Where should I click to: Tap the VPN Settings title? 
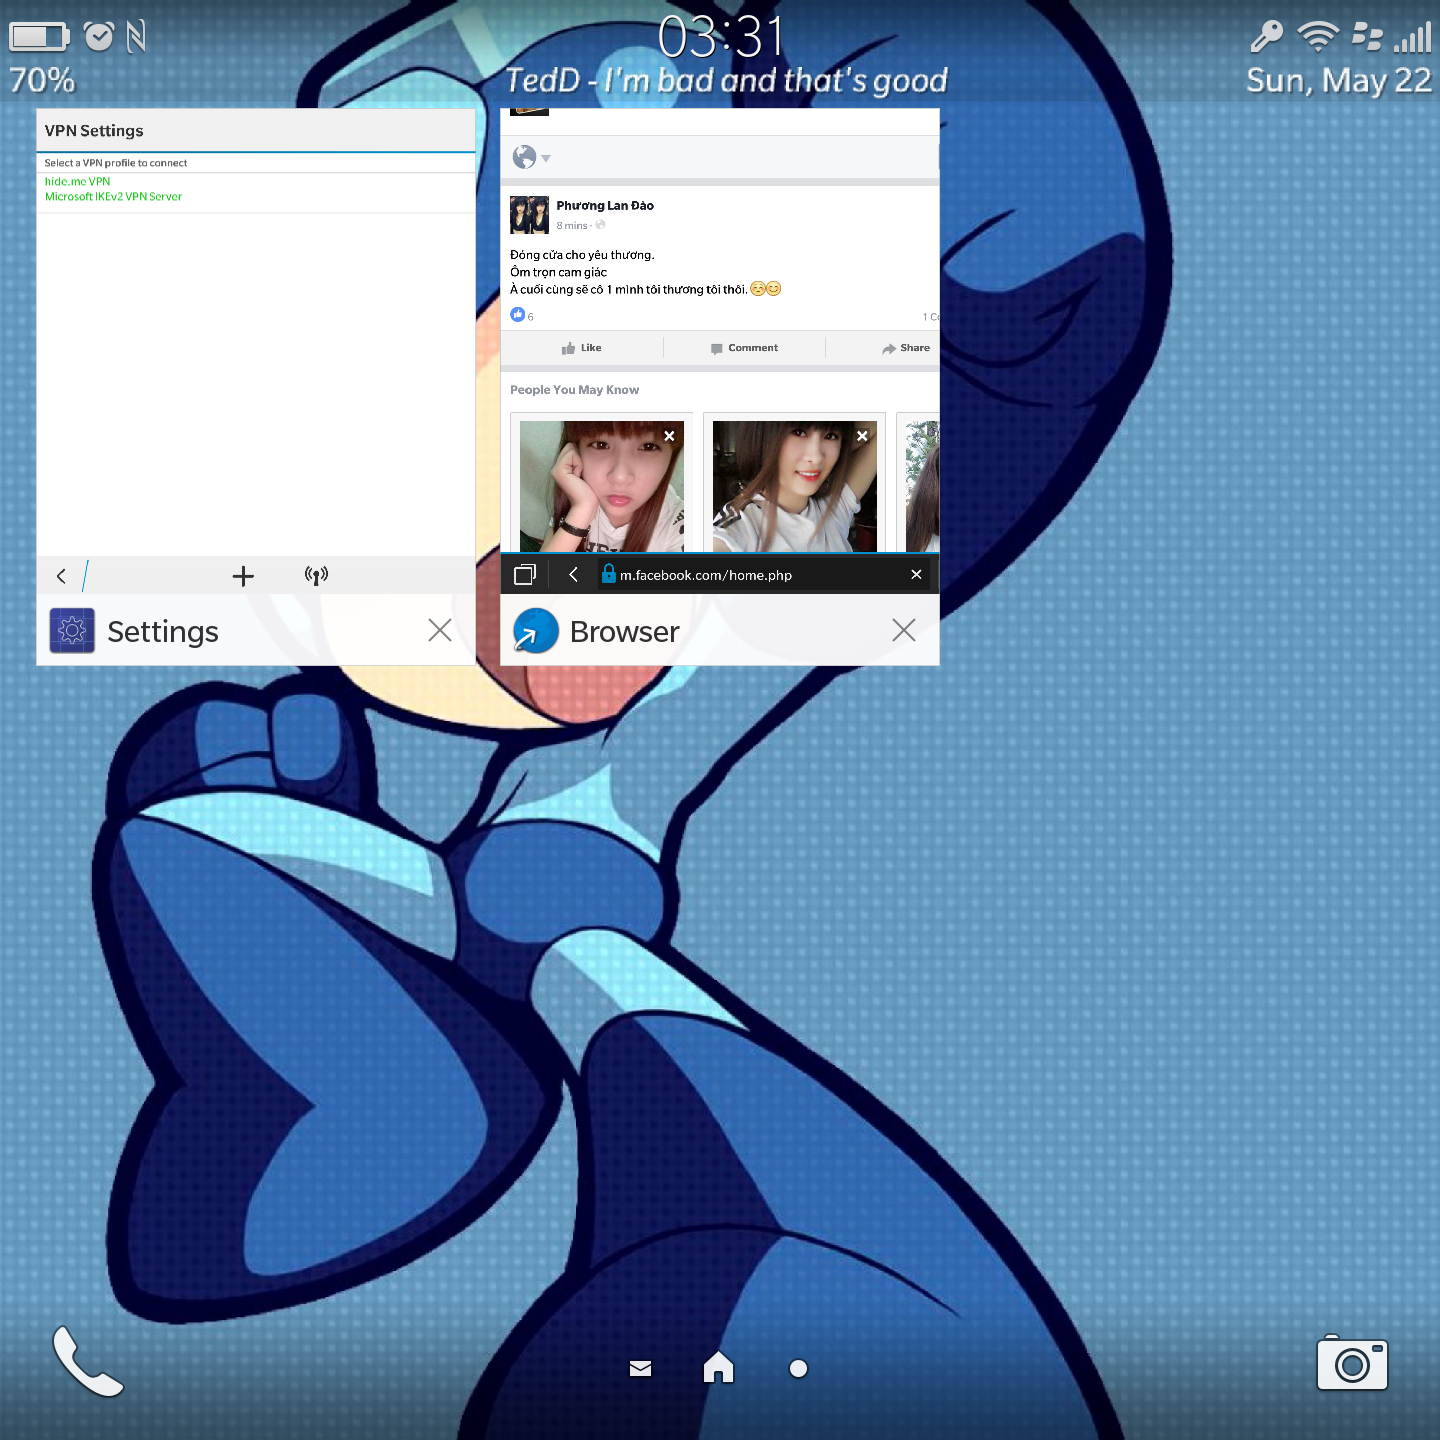[x=94, y=131]
